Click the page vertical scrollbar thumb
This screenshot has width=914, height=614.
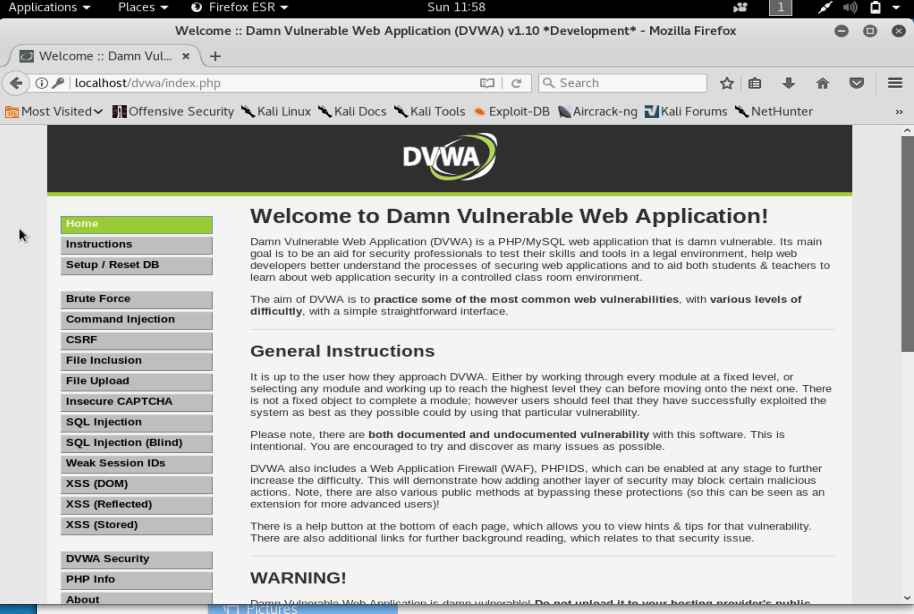pos(908,244)
